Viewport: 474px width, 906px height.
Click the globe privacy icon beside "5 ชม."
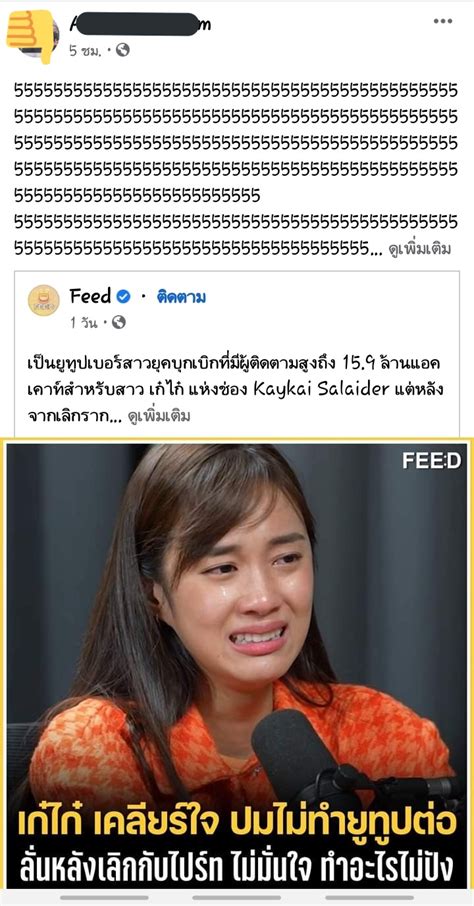click(123, 50)
